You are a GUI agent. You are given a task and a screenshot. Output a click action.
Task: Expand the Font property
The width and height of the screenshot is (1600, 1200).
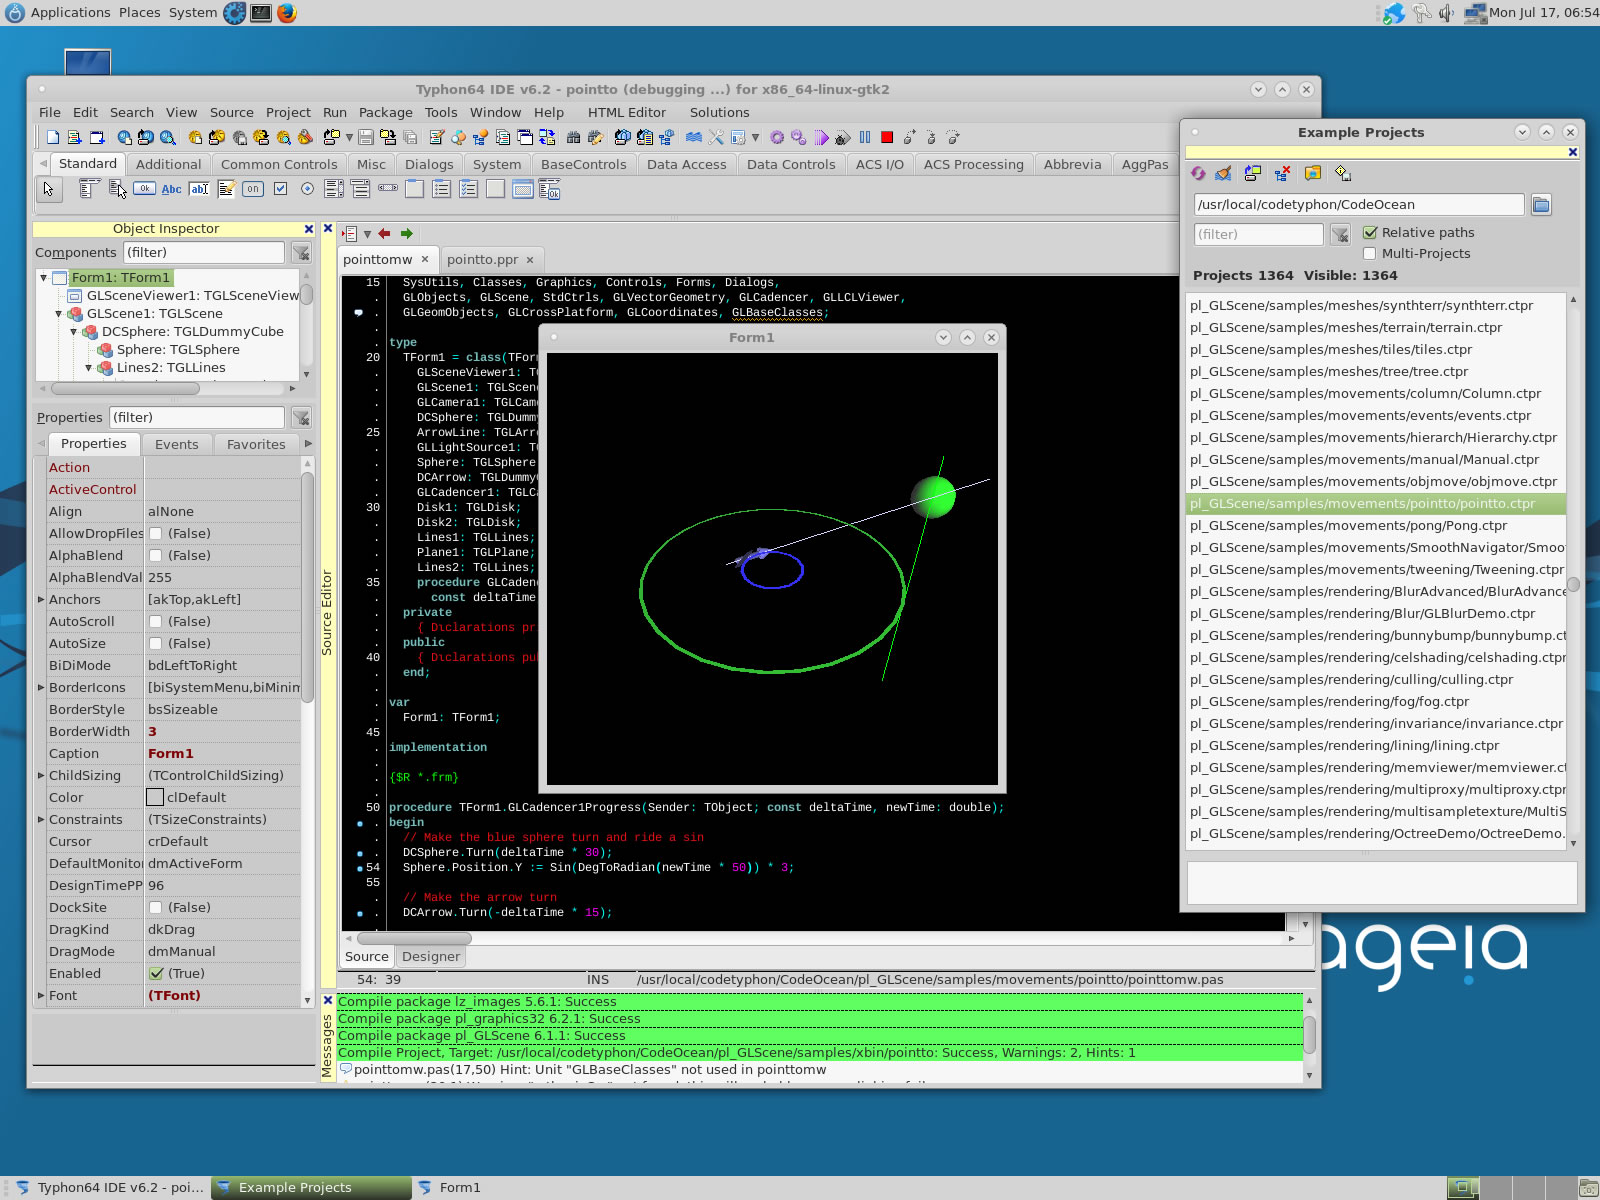(x=41, y=995)
